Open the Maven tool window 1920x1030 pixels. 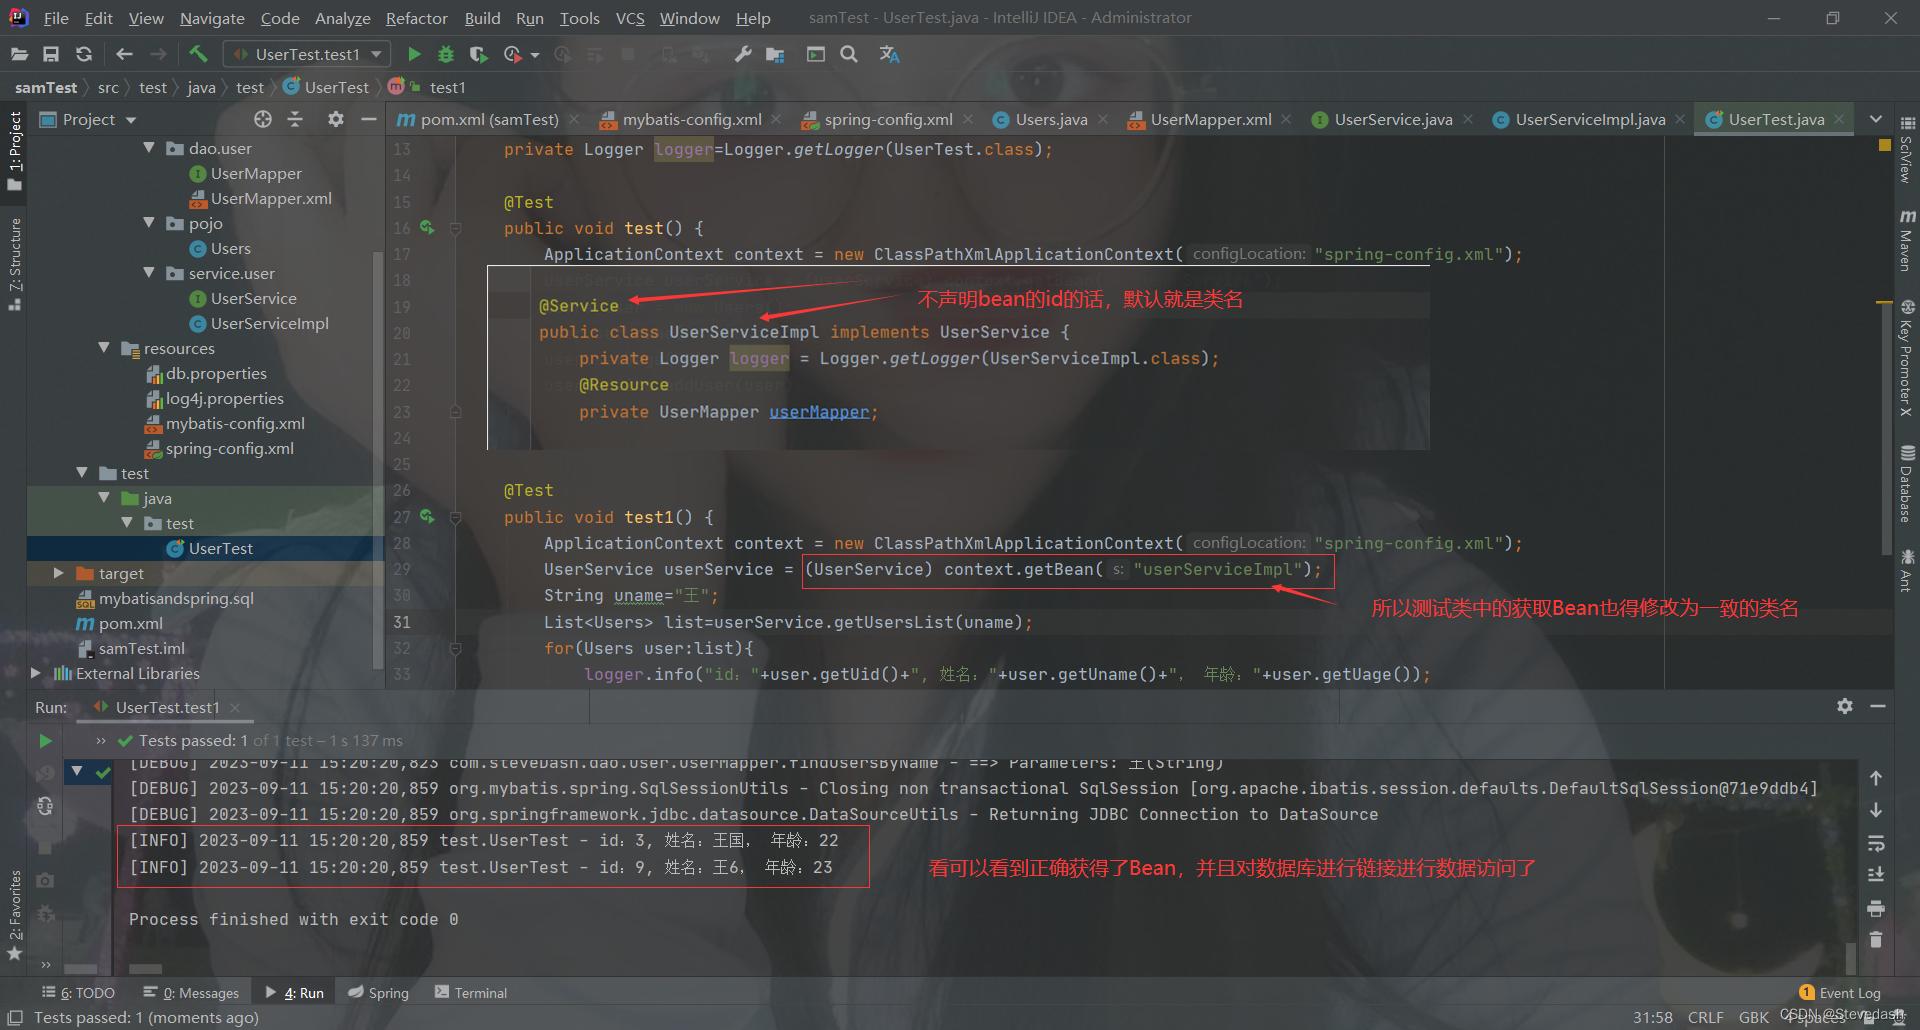click(x=1907, y=240)
